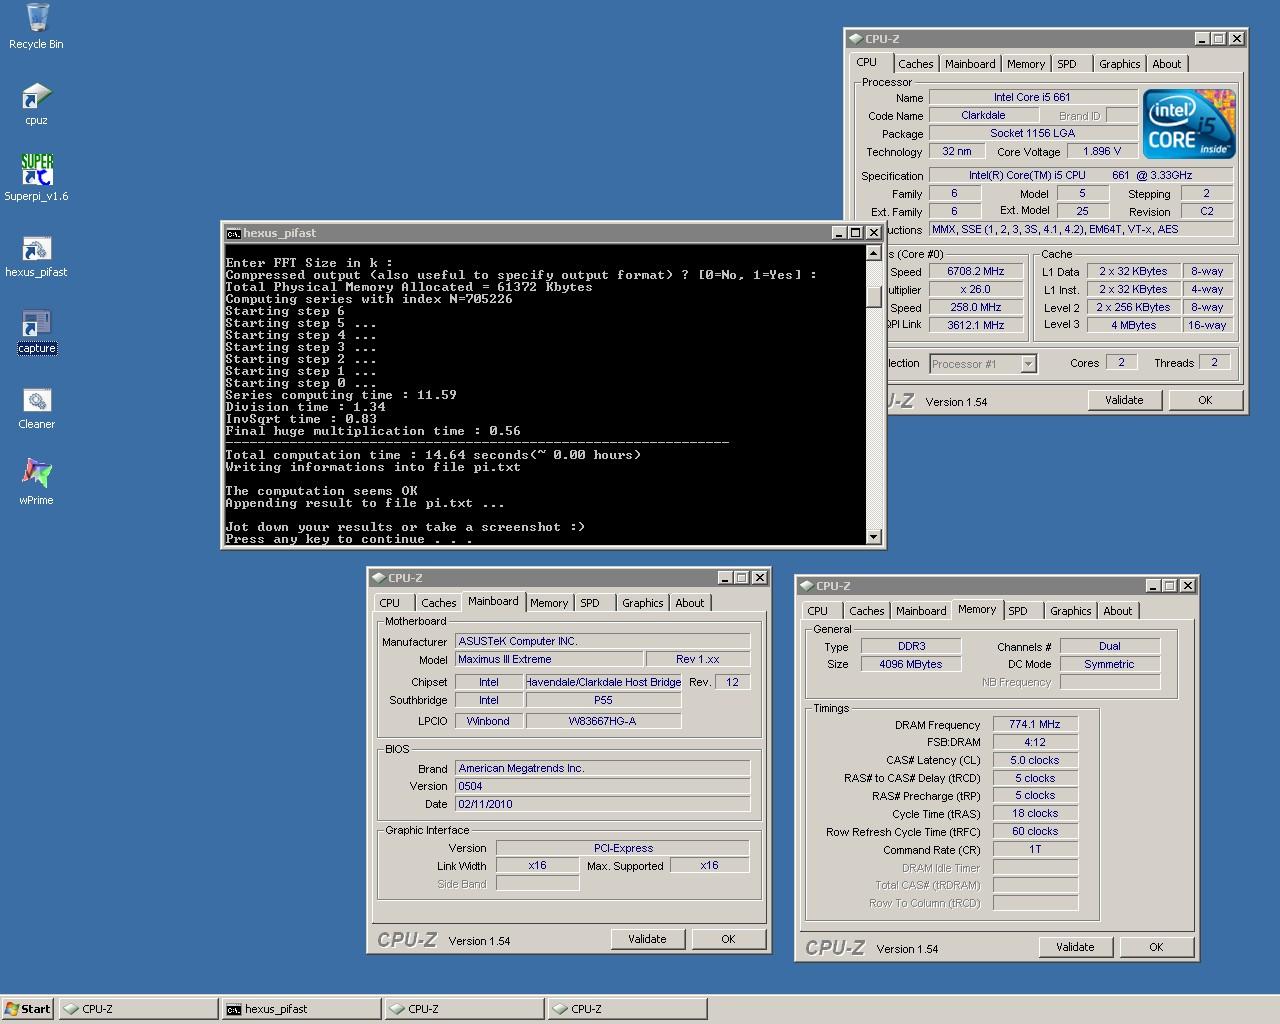Select the Cleaner desktop icon
Image resolution: width=1280 pixels, height=1024 pixels.
(x=36, y=408)
